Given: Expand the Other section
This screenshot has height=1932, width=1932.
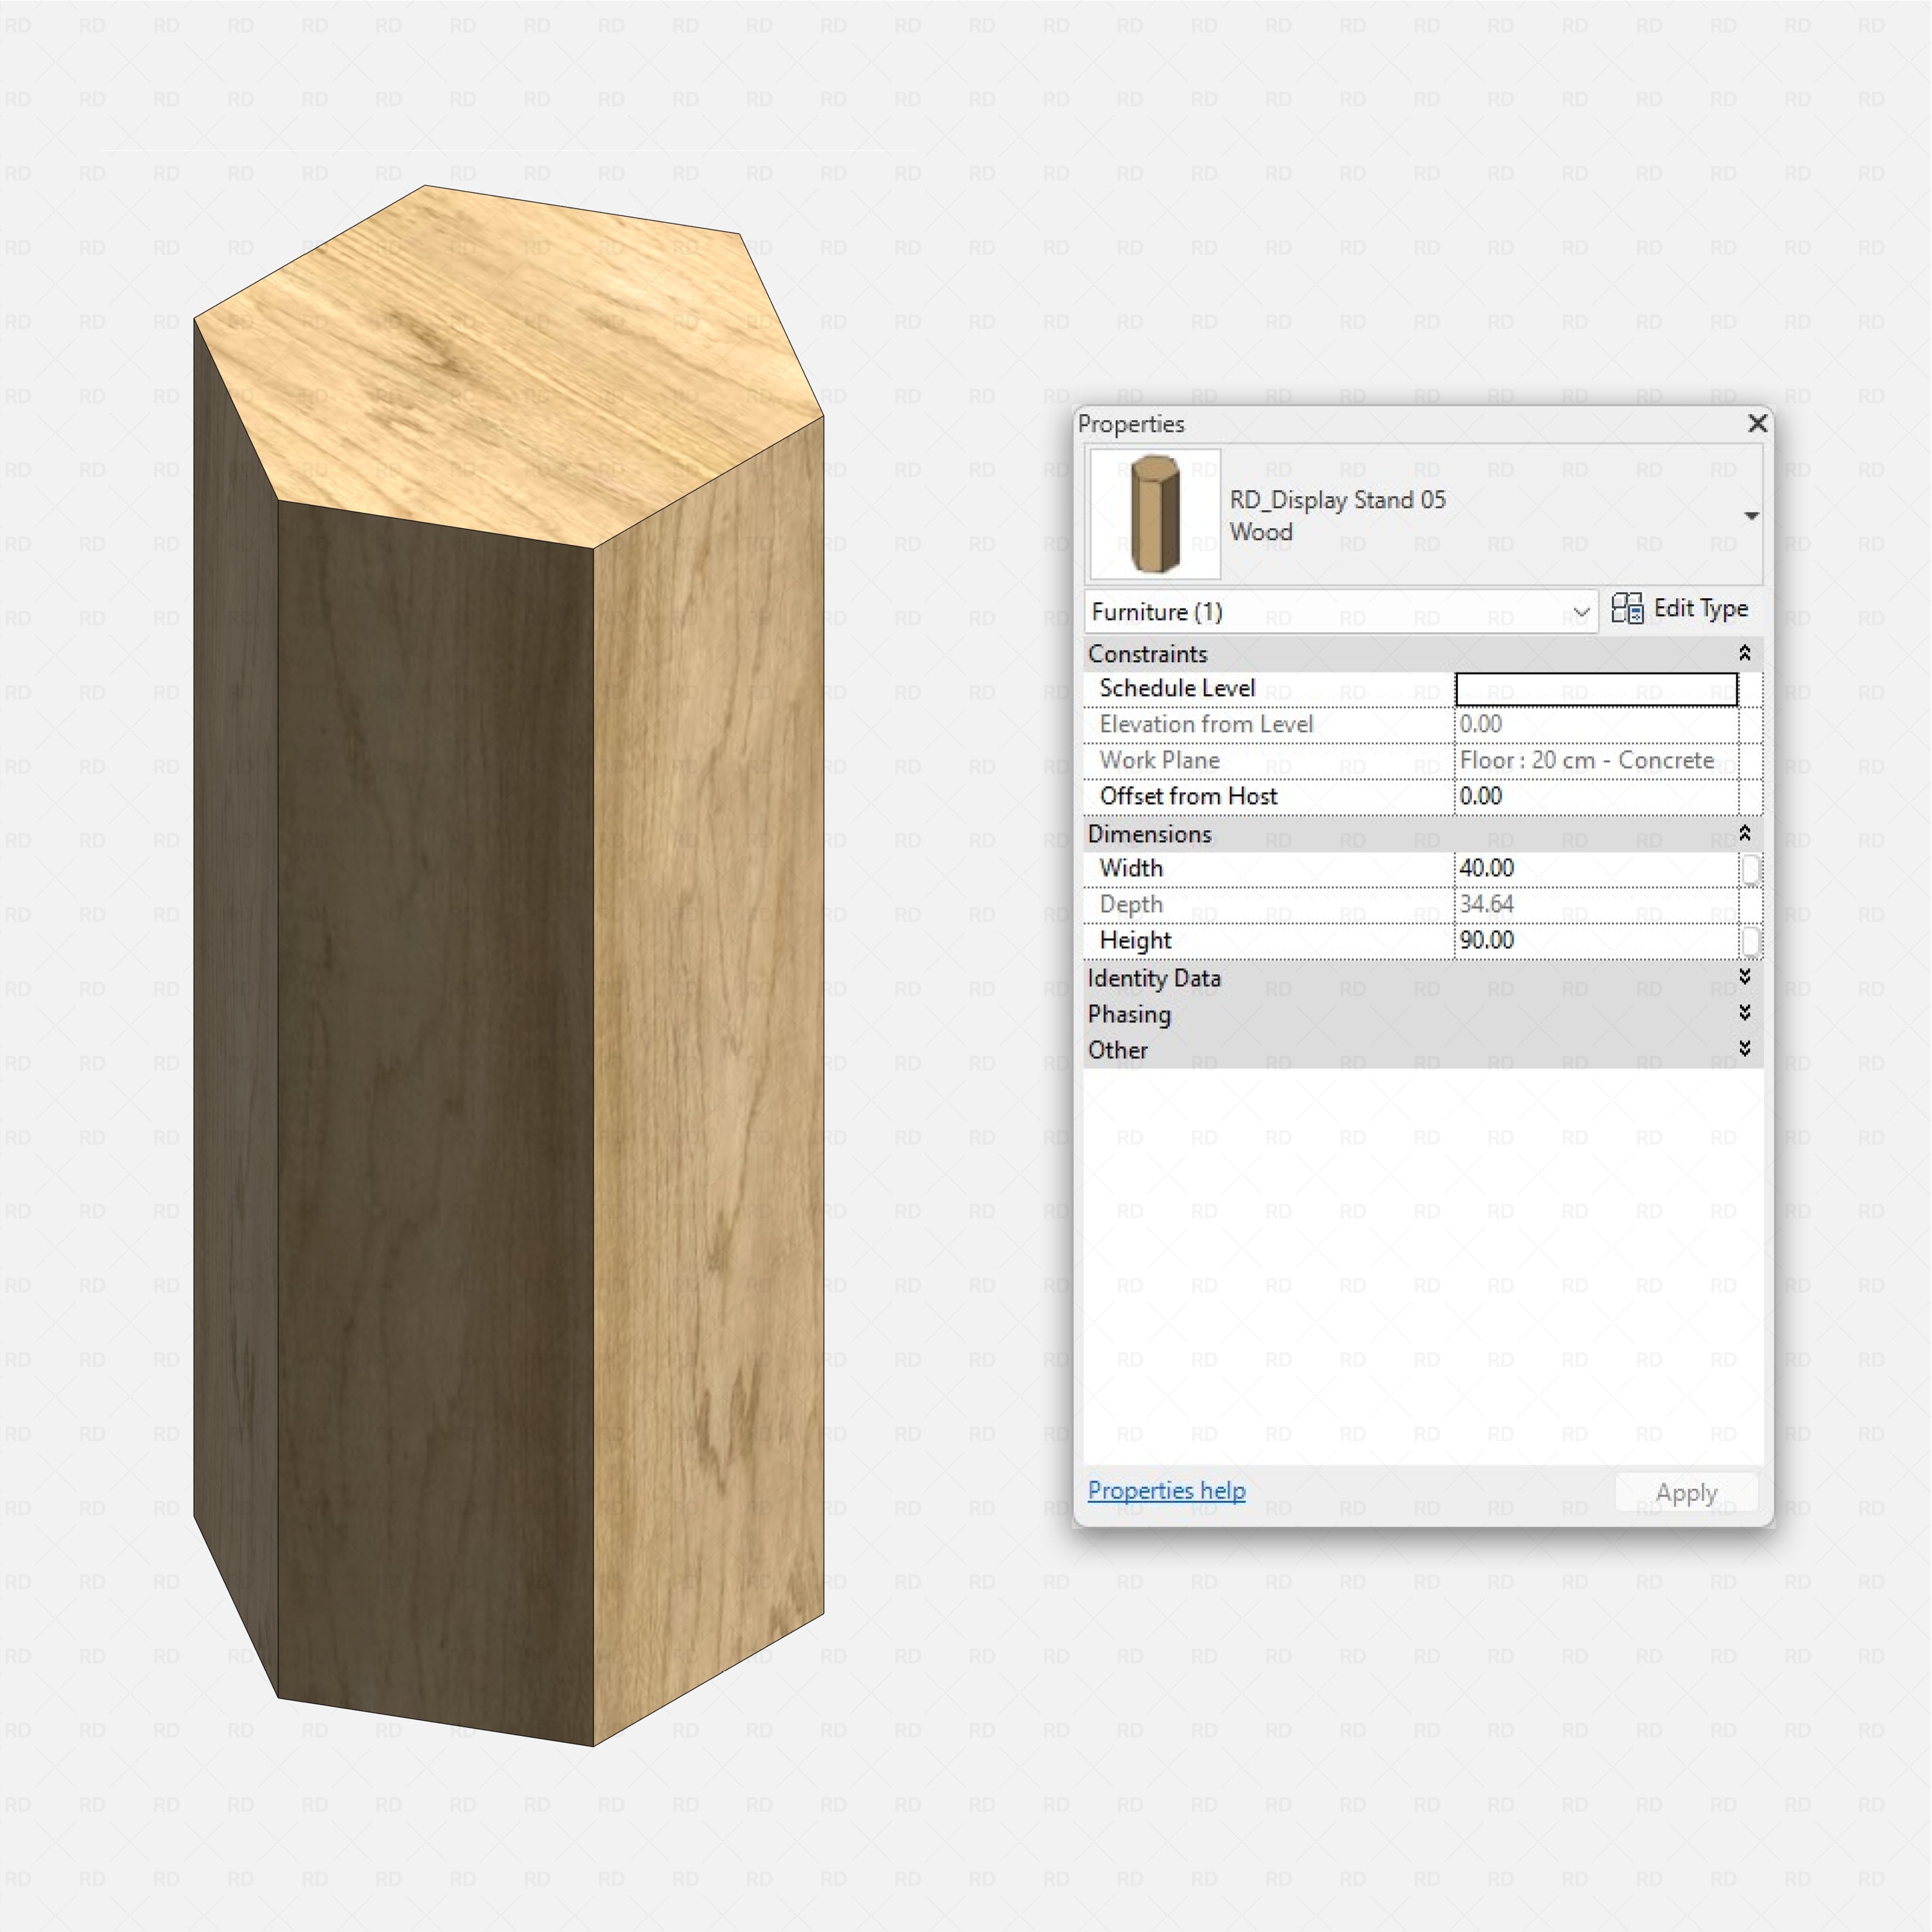Looking at the screenshot, I should point(1744,1049).
